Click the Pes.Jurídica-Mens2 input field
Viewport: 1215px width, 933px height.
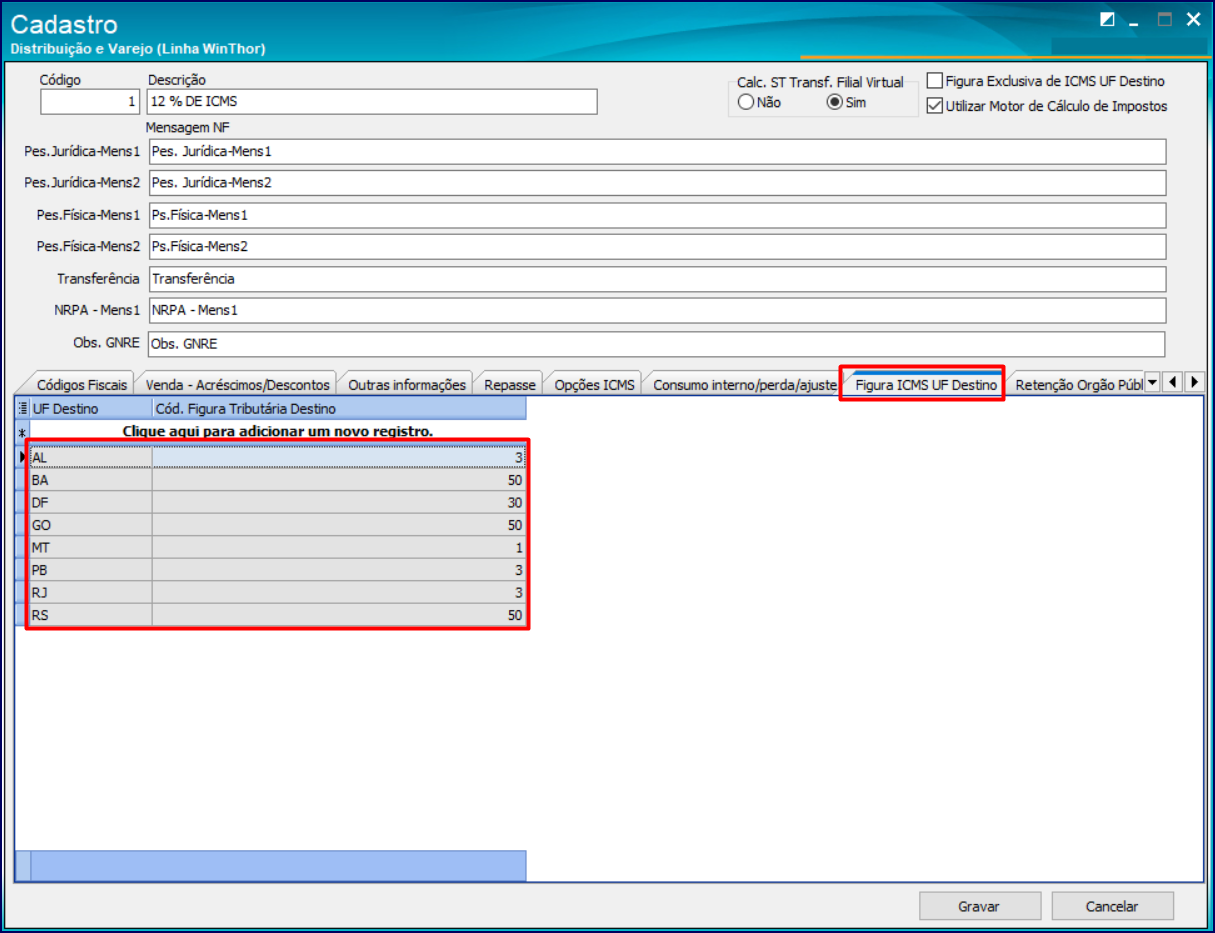[x=657, y=183]
